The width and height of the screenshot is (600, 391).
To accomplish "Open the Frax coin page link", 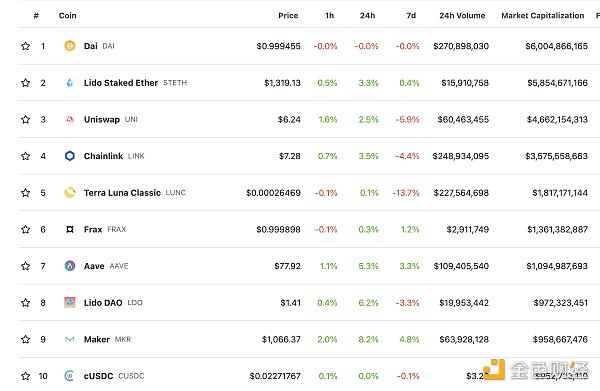I will point(93,230).
